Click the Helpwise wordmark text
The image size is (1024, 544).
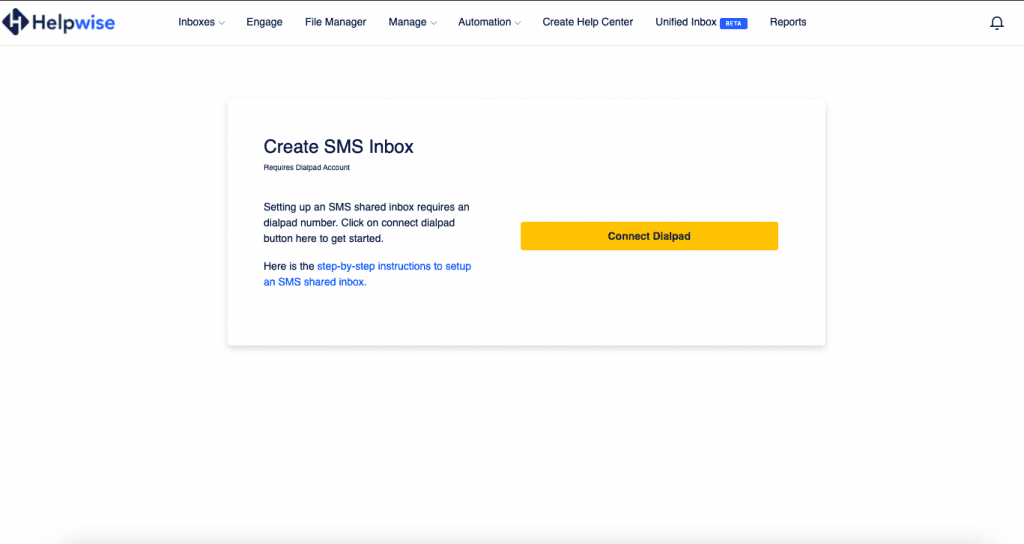72,22
